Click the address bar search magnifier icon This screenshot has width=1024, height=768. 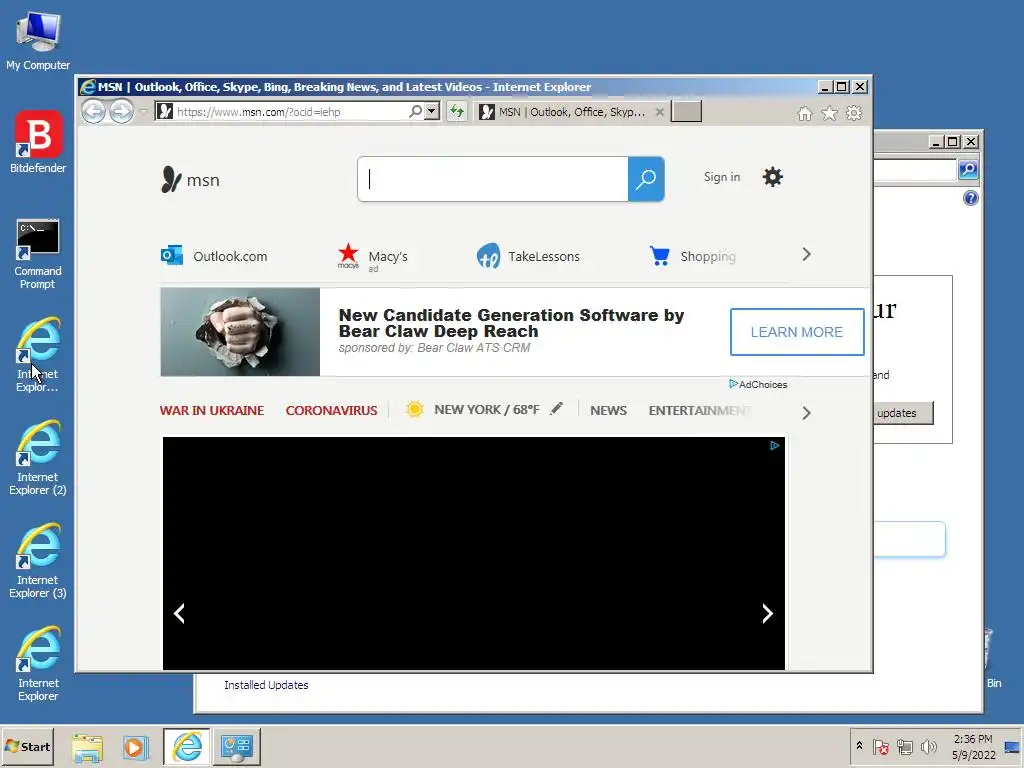coord(415,112)
